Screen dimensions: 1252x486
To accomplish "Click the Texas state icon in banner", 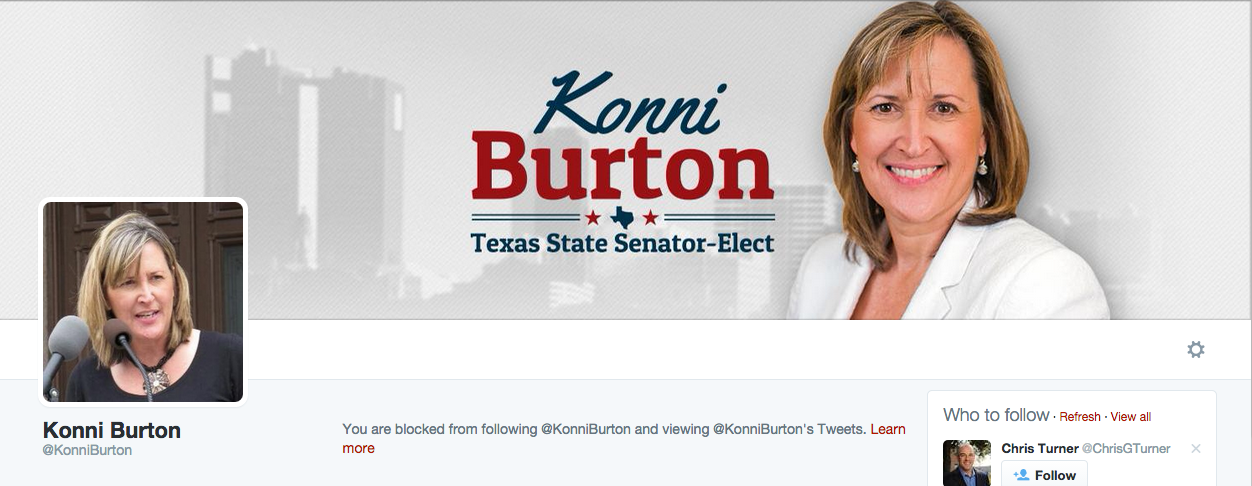I will click(x=622, y=217).
